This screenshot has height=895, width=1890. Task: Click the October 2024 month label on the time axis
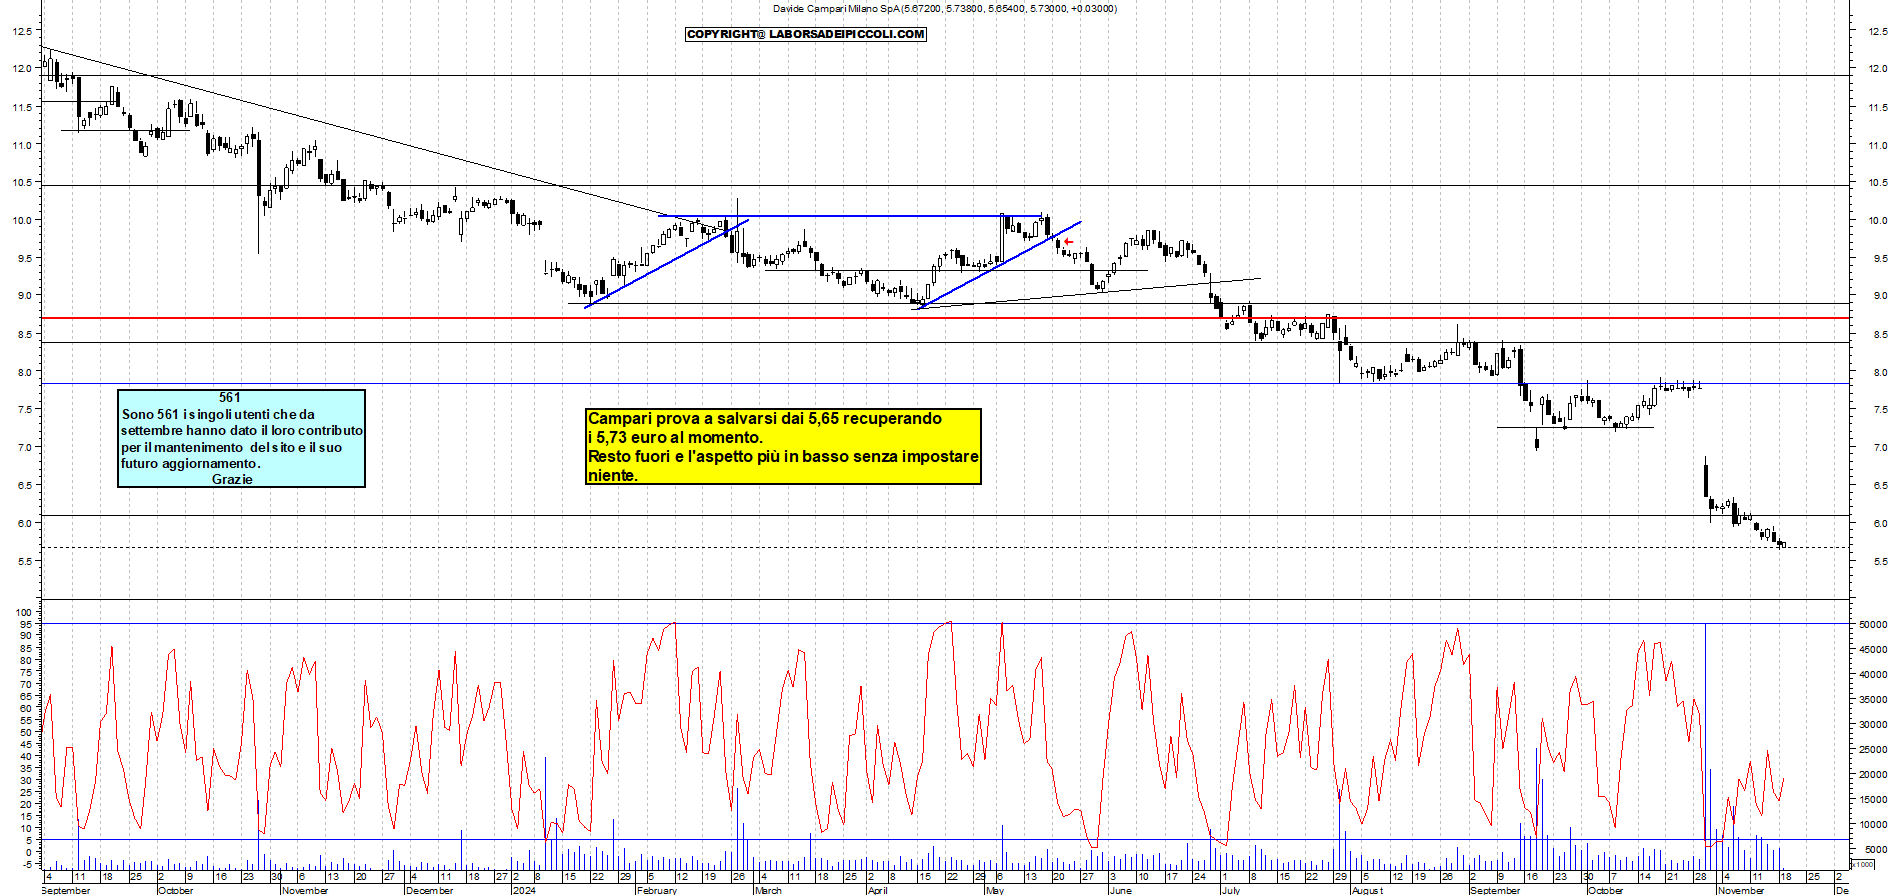tap(1606, 890)
